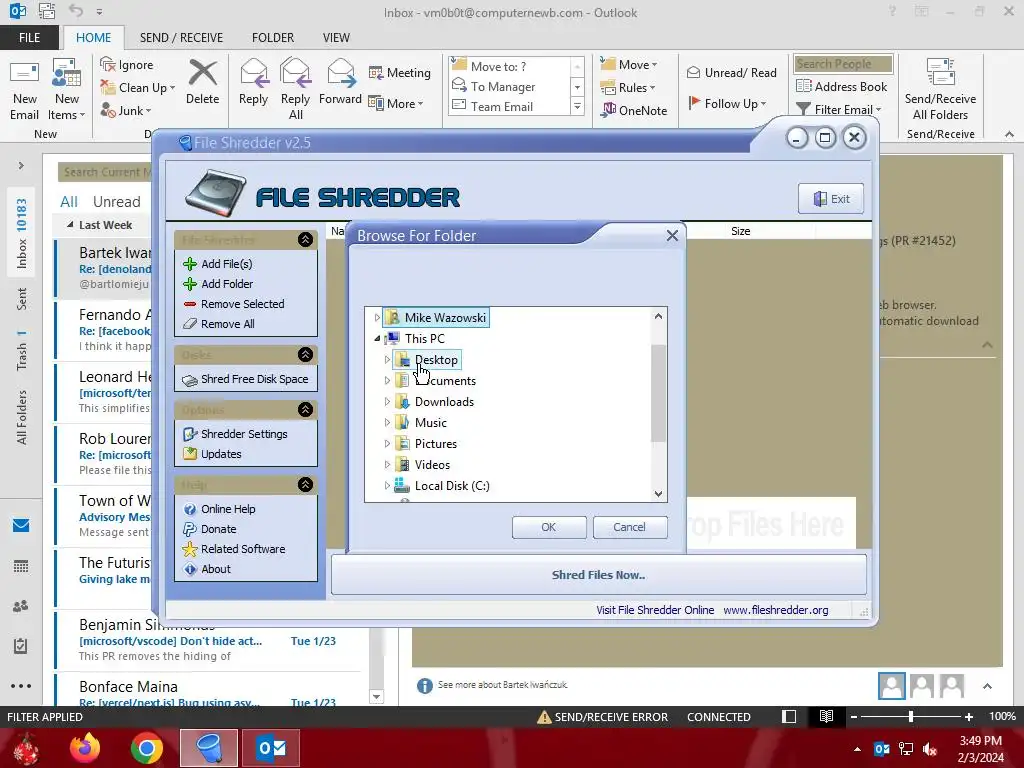Click Exit button in File Shredder
Image resolution: width=1024 pixels, height=768 pixels.
pyautogui.click(x=831, y=199)
